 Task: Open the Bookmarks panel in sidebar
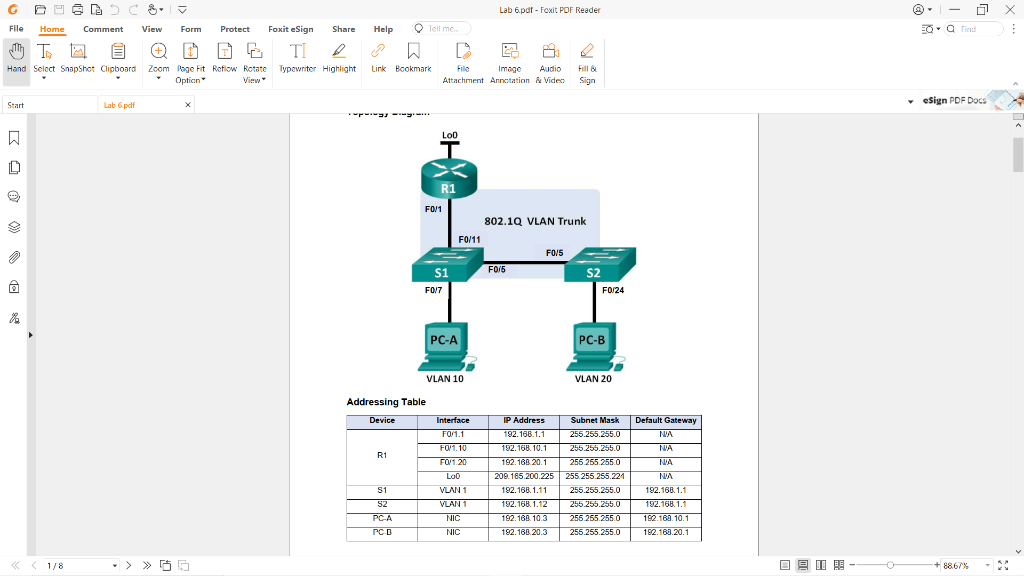pyautogui.click(x=13, y=137)
